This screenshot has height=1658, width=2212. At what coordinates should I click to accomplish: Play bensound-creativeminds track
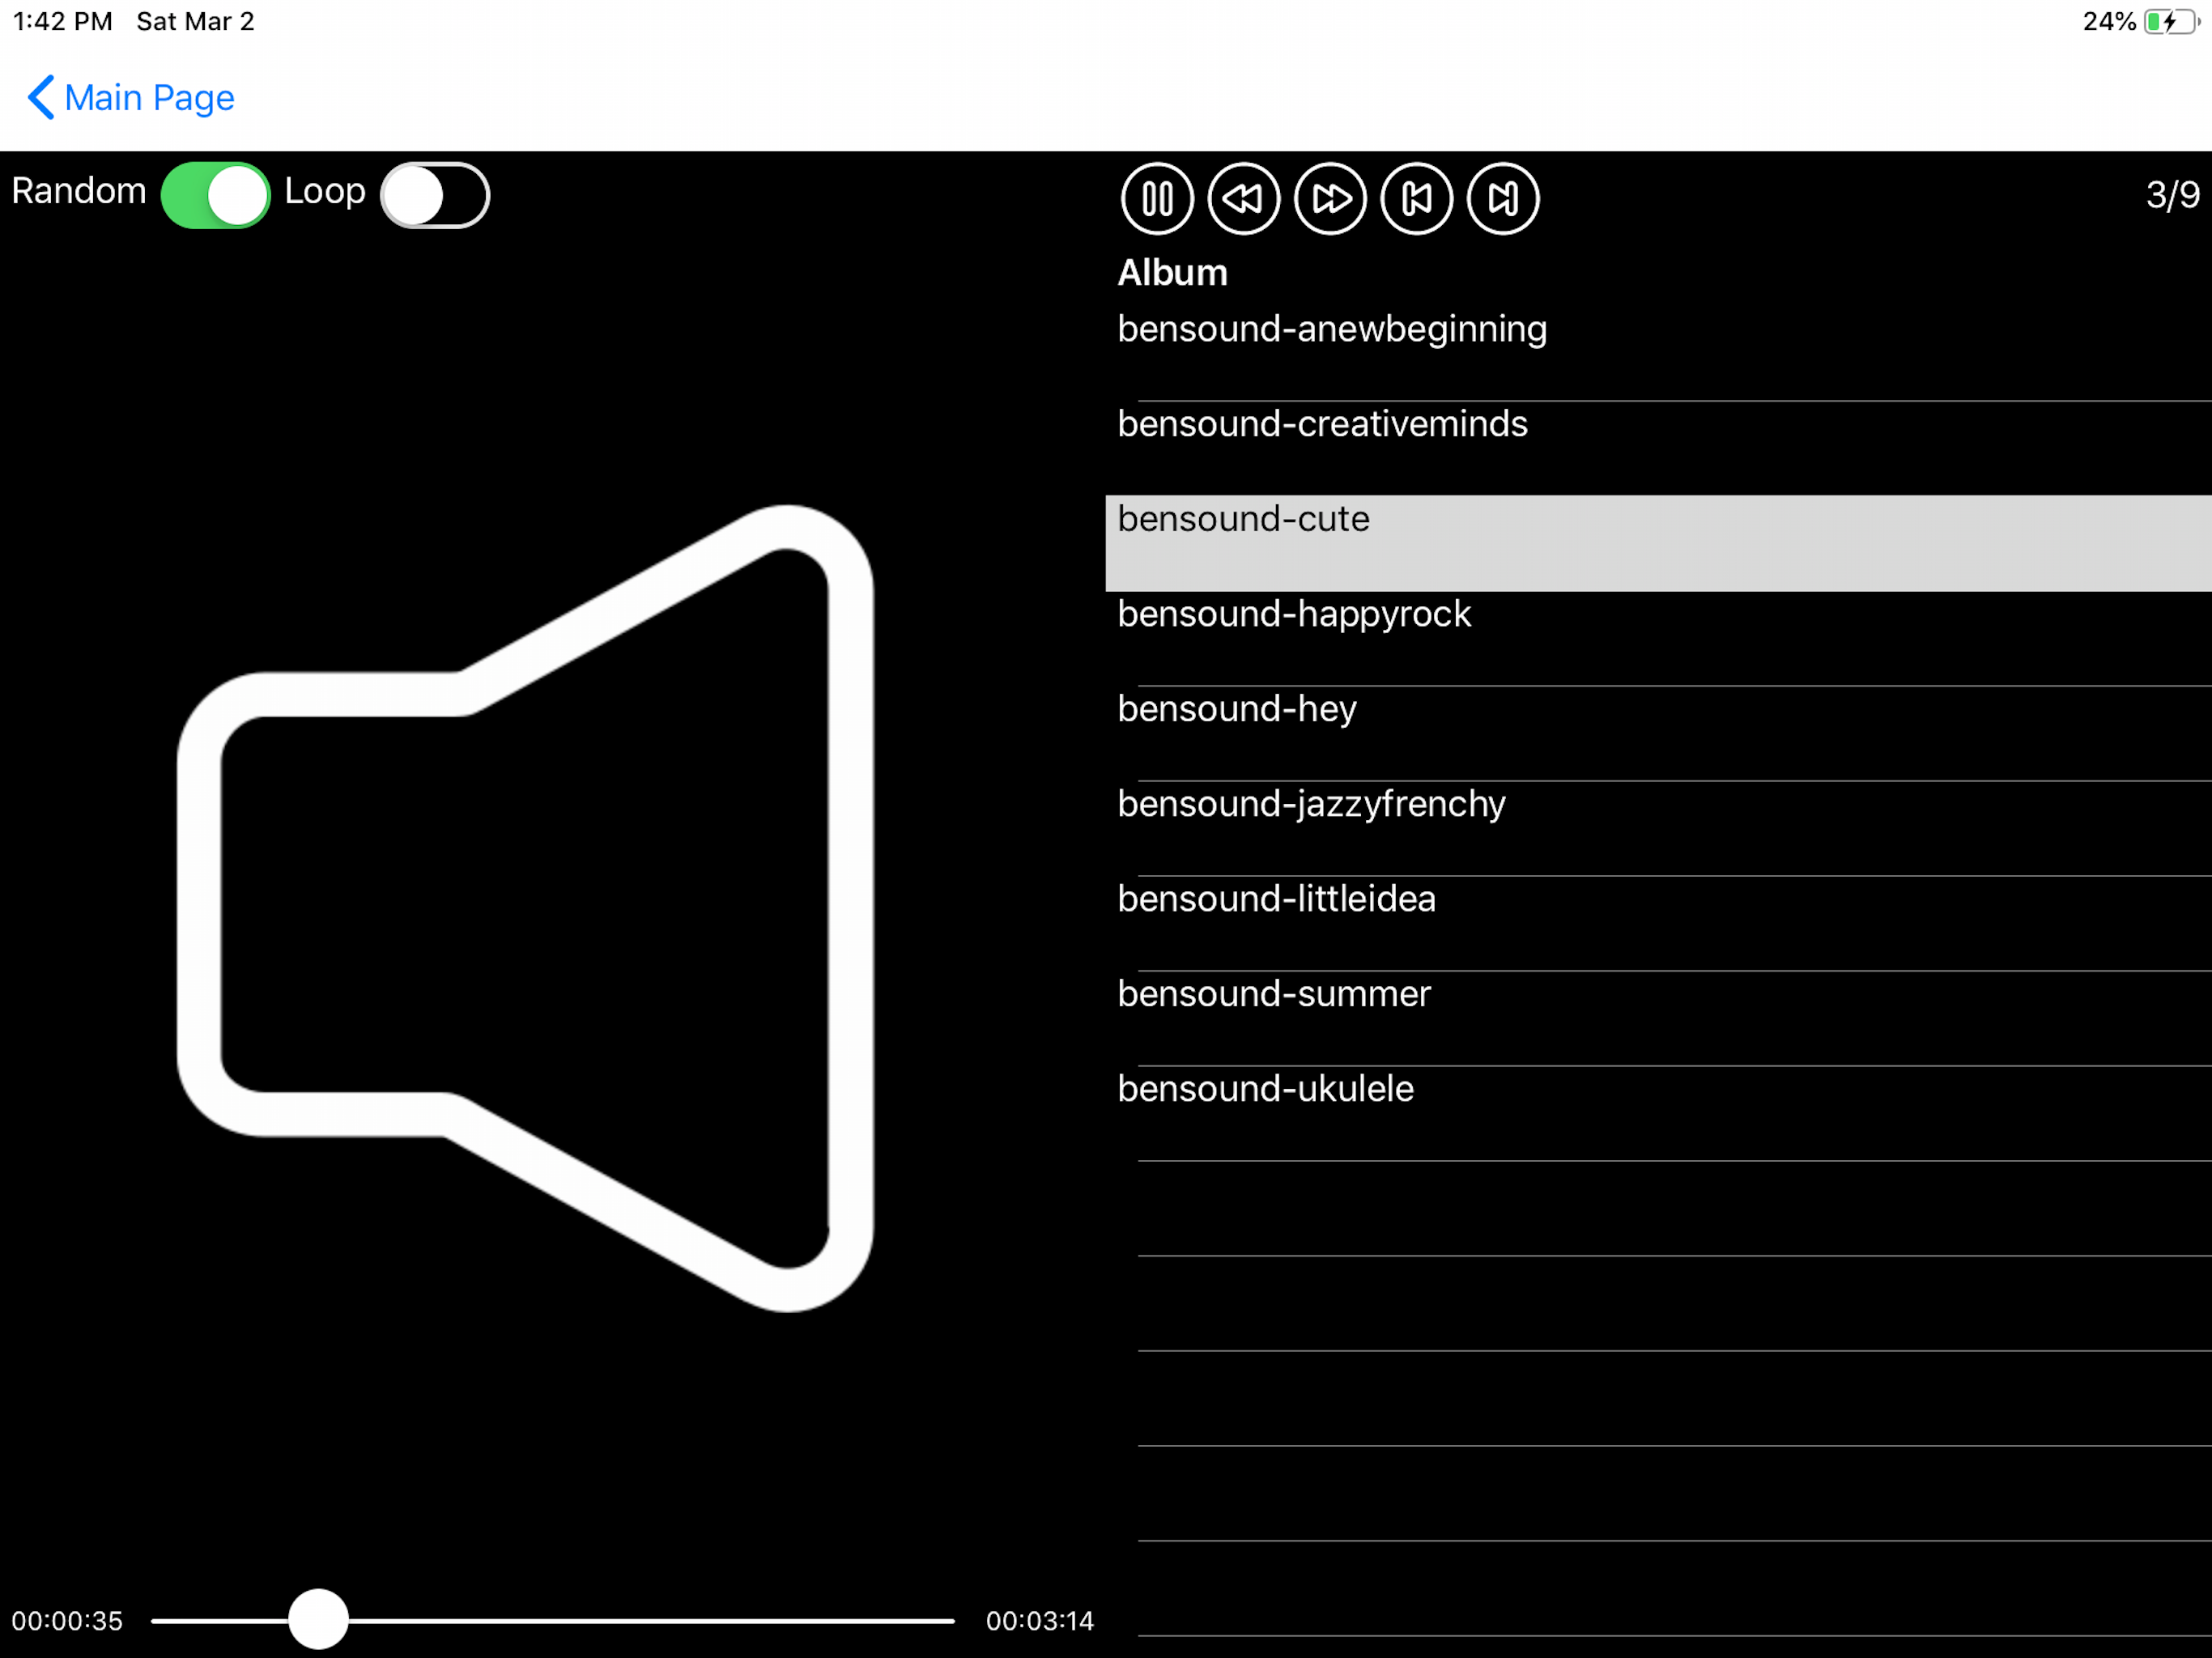tap(1658, 448)
